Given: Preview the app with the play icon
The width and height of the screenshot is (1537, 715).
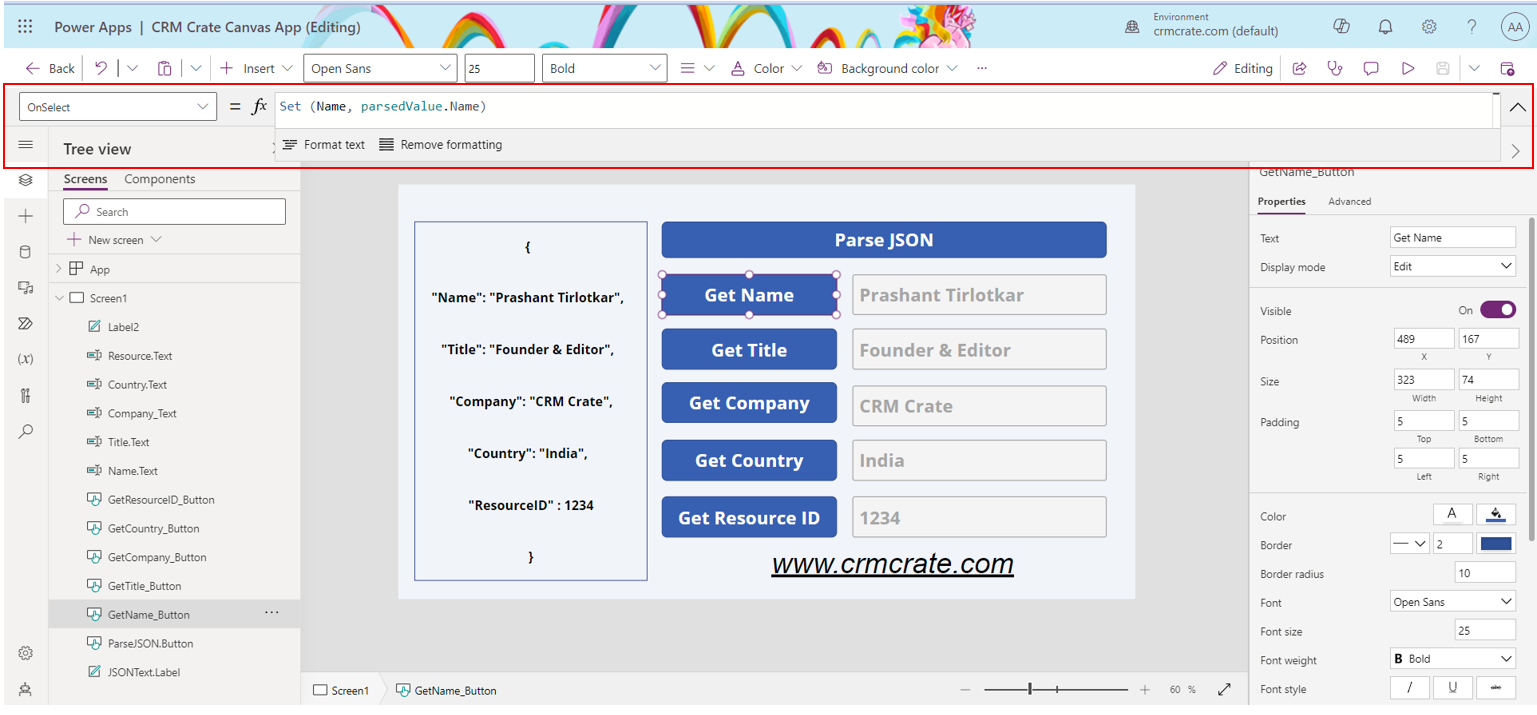Looking at the screenshot, I should coord(1408,67).
